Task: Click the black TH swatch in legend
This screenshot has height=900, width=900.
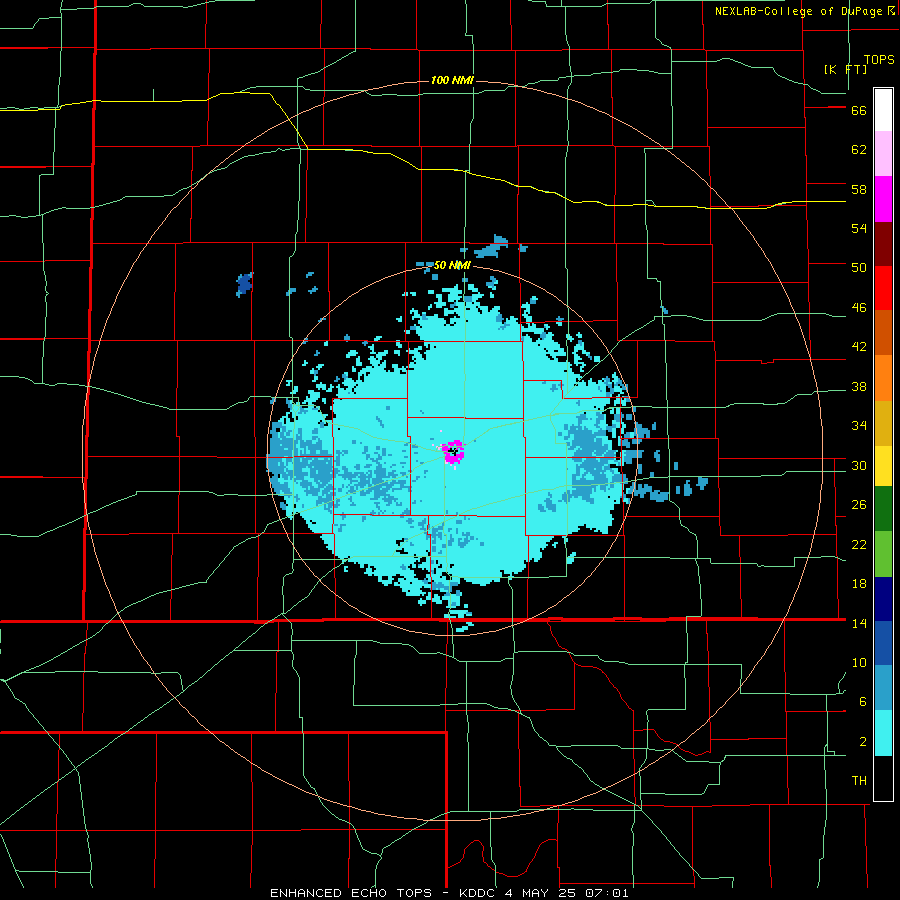Action: click(x=883, y=778)
